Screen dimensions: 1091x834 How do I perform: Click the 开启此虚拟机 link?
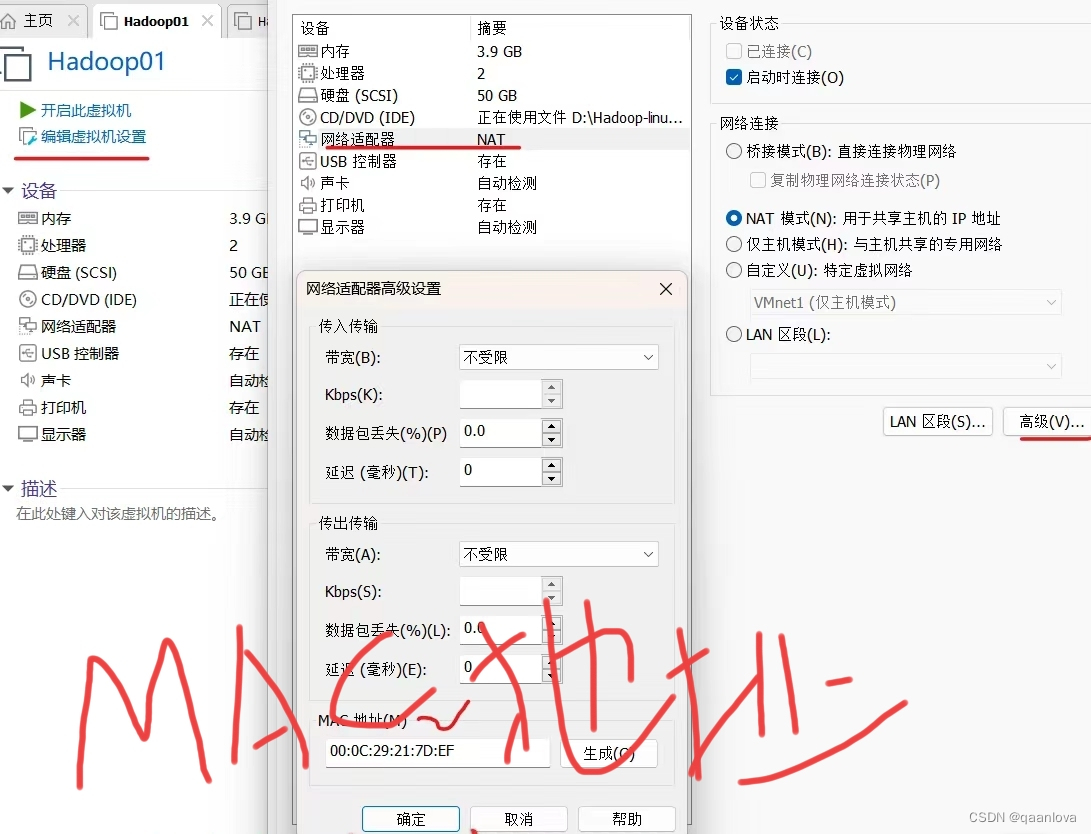[86, 110]
